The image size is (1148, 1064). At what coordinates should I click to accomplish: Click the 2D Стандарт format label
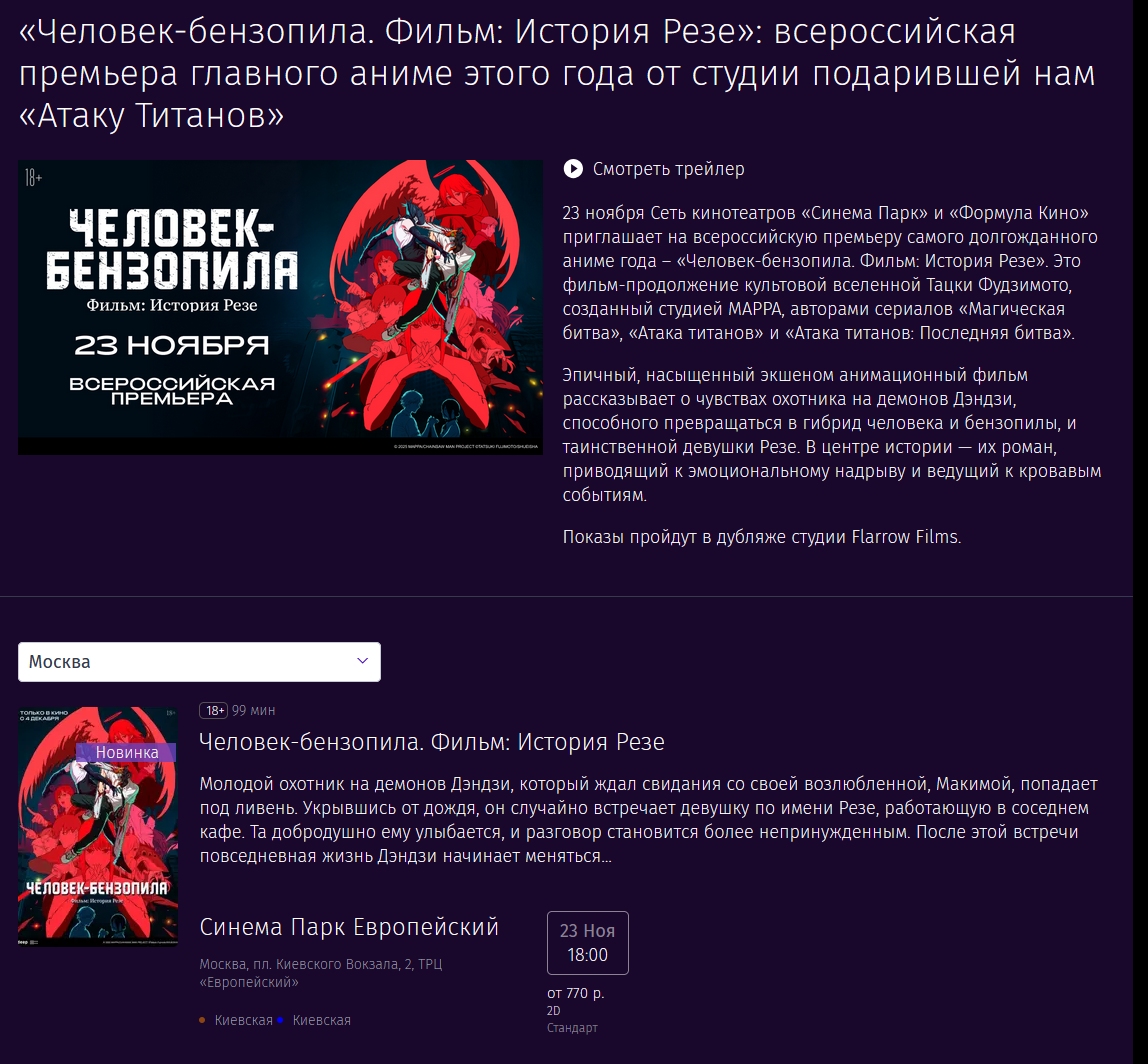pos(572,1019)
